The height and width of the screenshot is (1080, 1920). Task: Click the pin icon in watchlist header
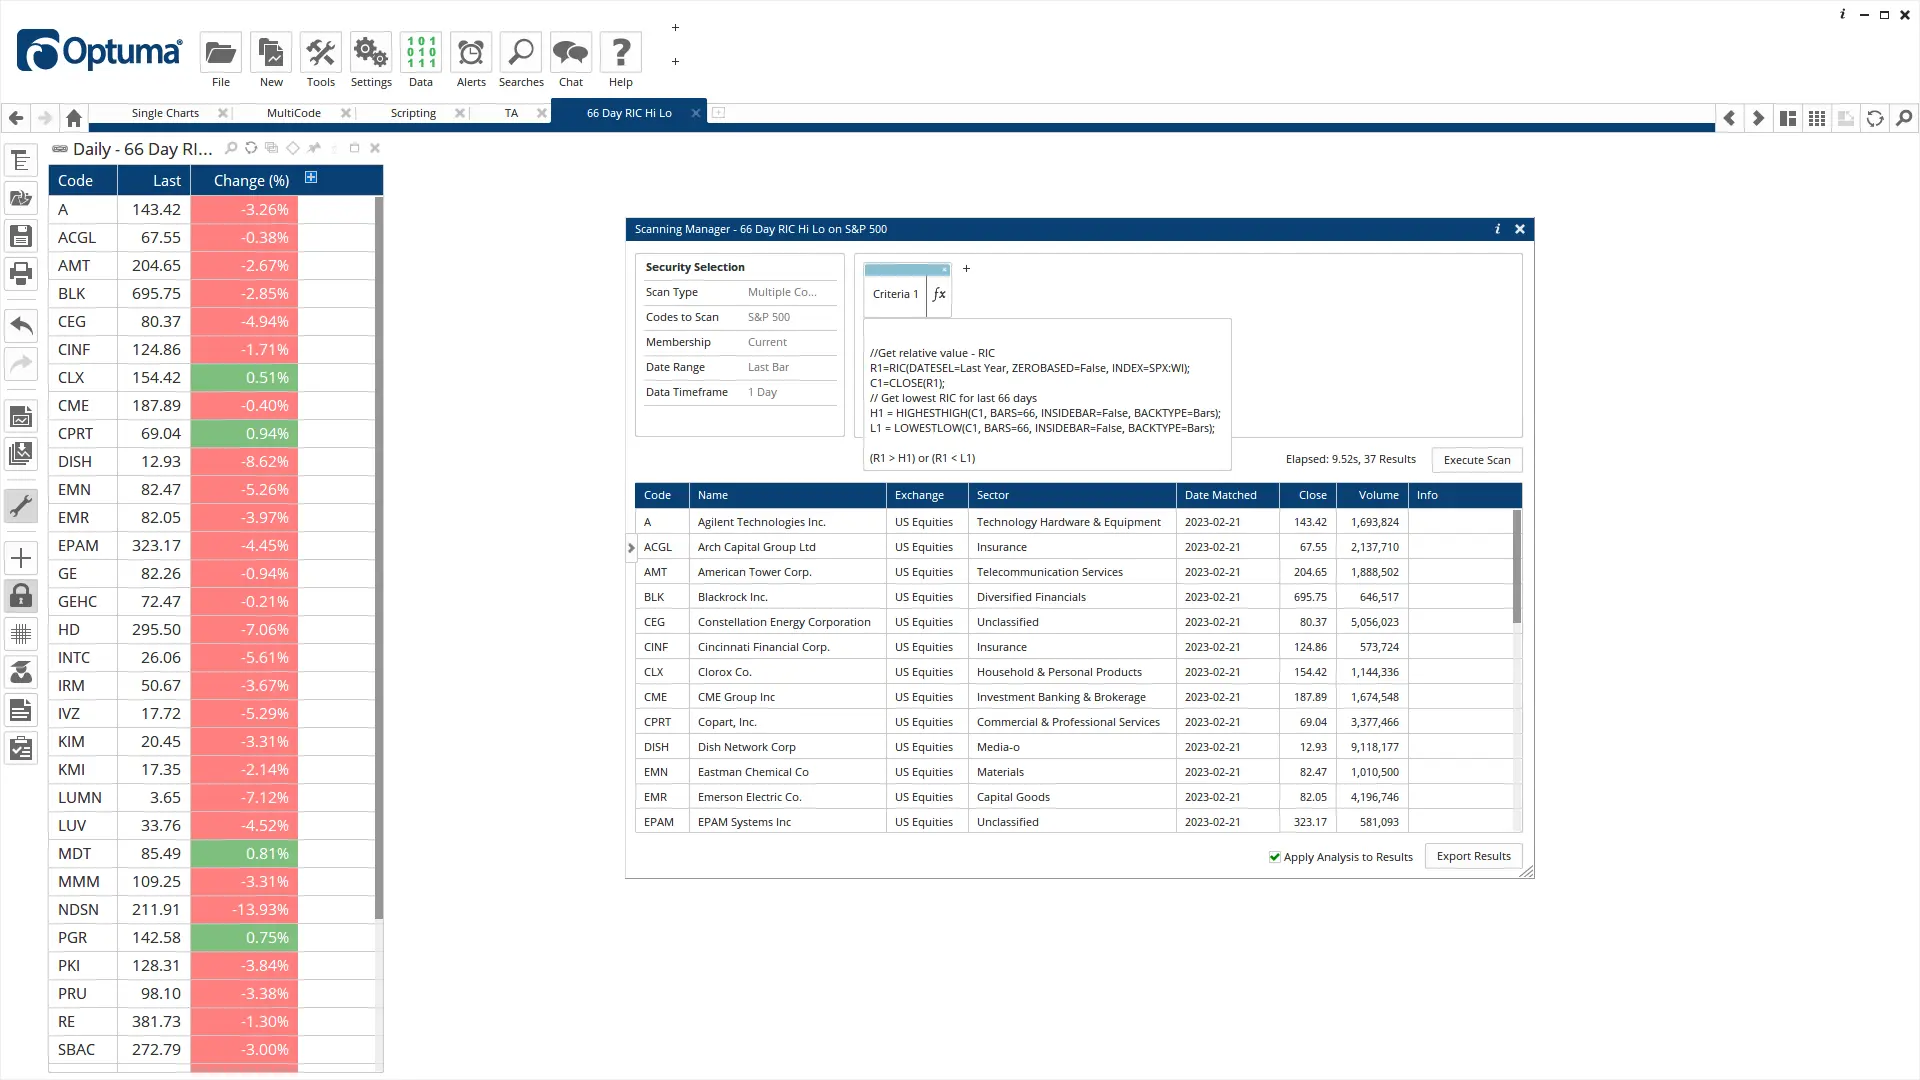click(x=314, y=148)
